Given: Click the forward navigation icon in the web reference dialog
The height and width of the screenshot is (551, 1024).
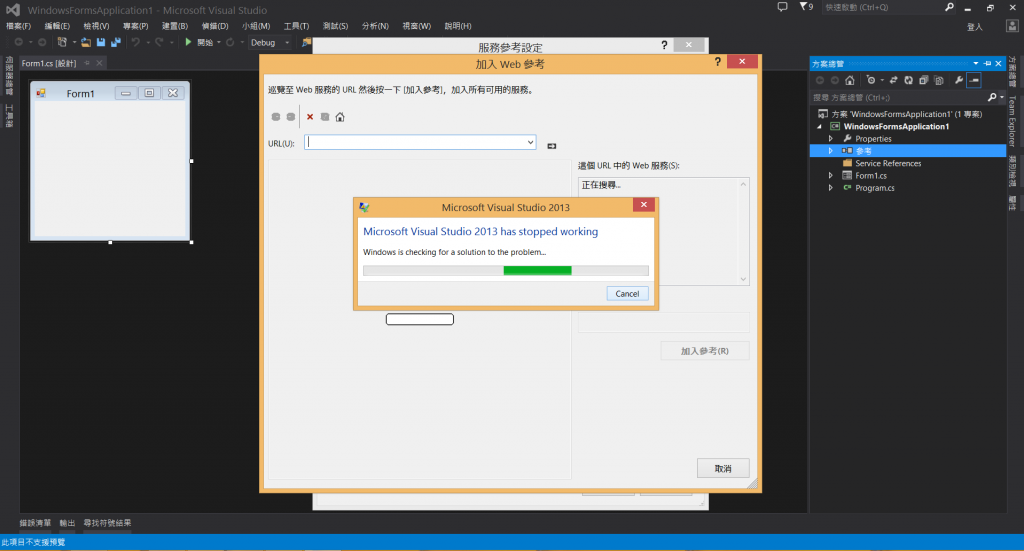Looking at the screenshot, I should click(291, 117).
